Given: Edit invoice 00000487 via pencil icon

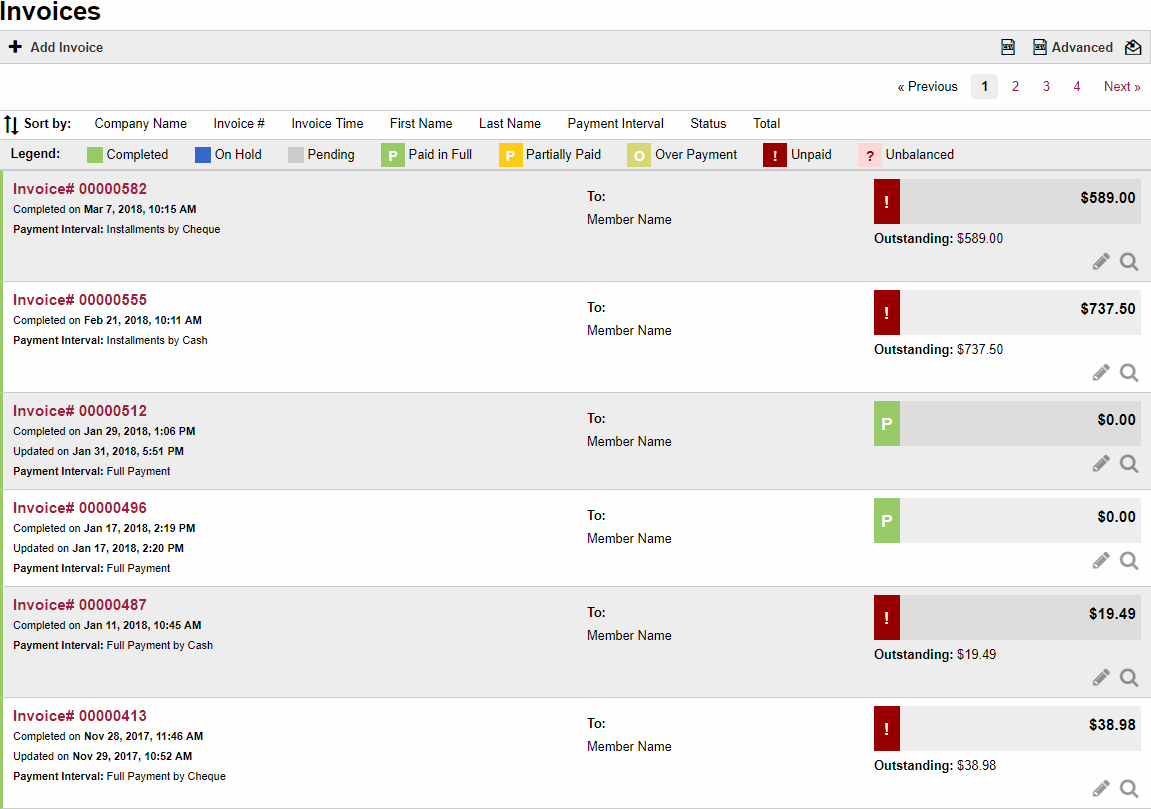Looking at the screenshot, I should point(1101,678).
